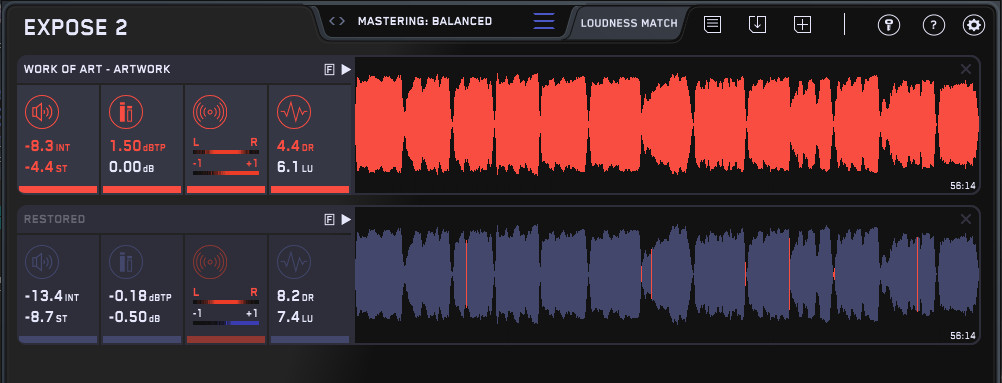Toggle the F filter on Artwork track

[329, 70]
